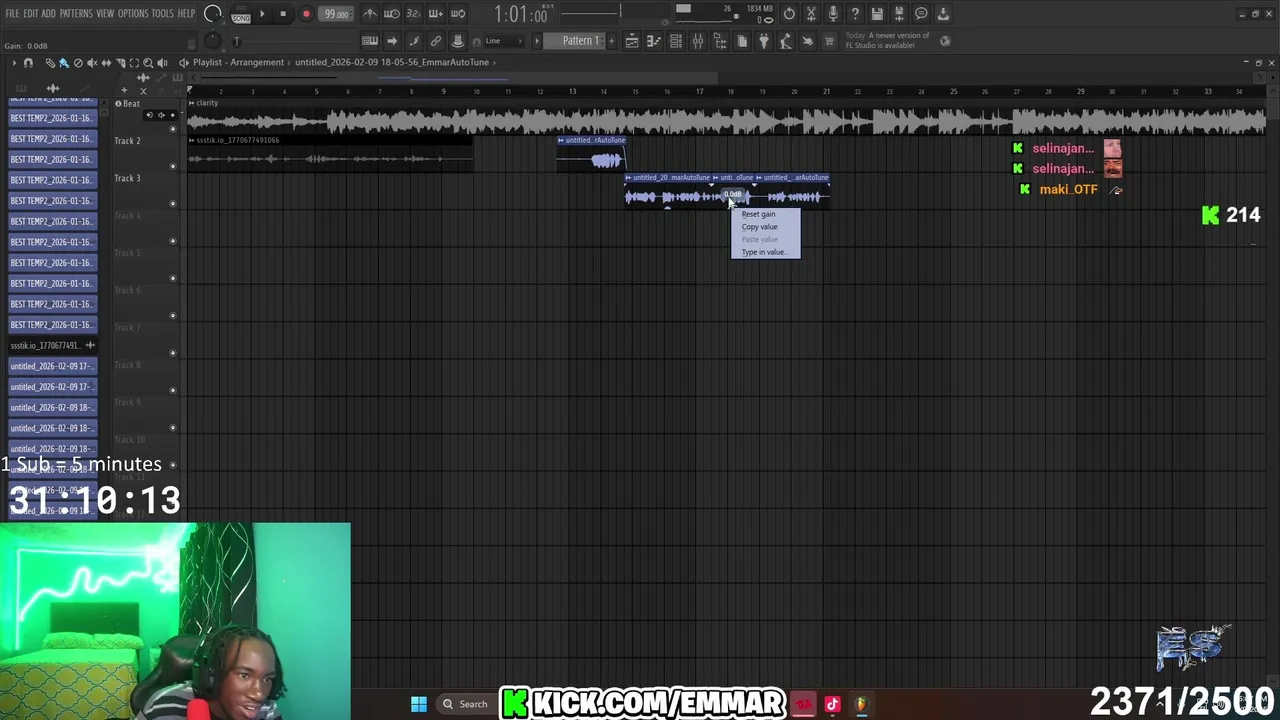Click the Windows taskbar Search box
This screenshot has height=720, width=1280.
(x=466, y=704)
